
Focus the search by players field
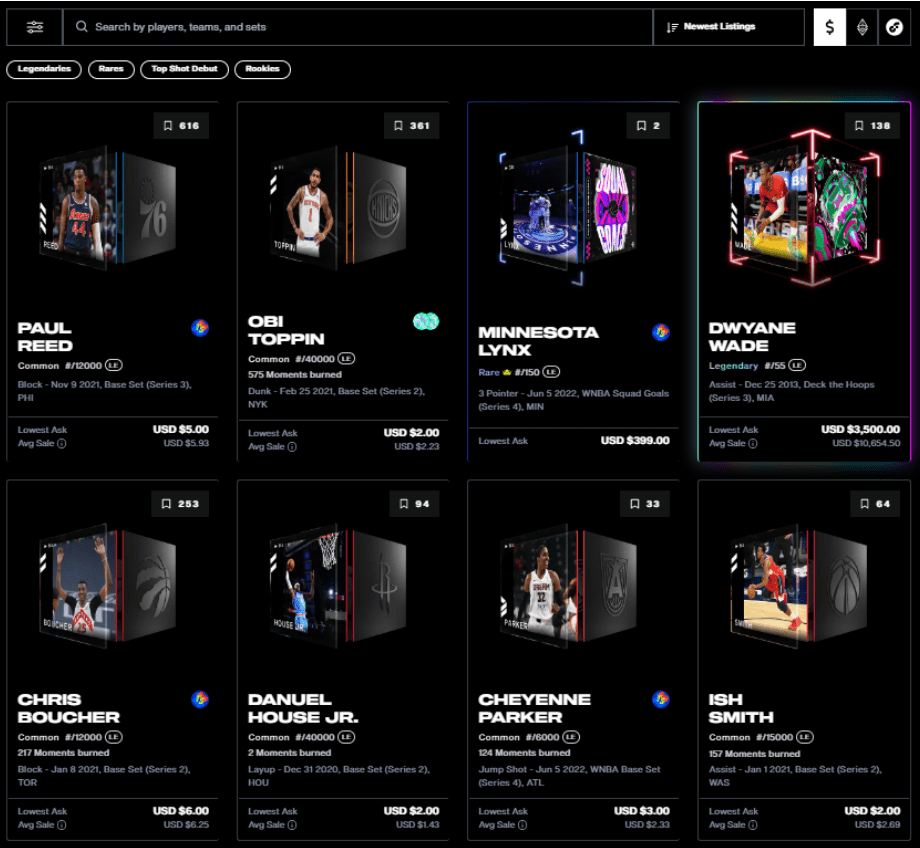[x=357, y=27]
